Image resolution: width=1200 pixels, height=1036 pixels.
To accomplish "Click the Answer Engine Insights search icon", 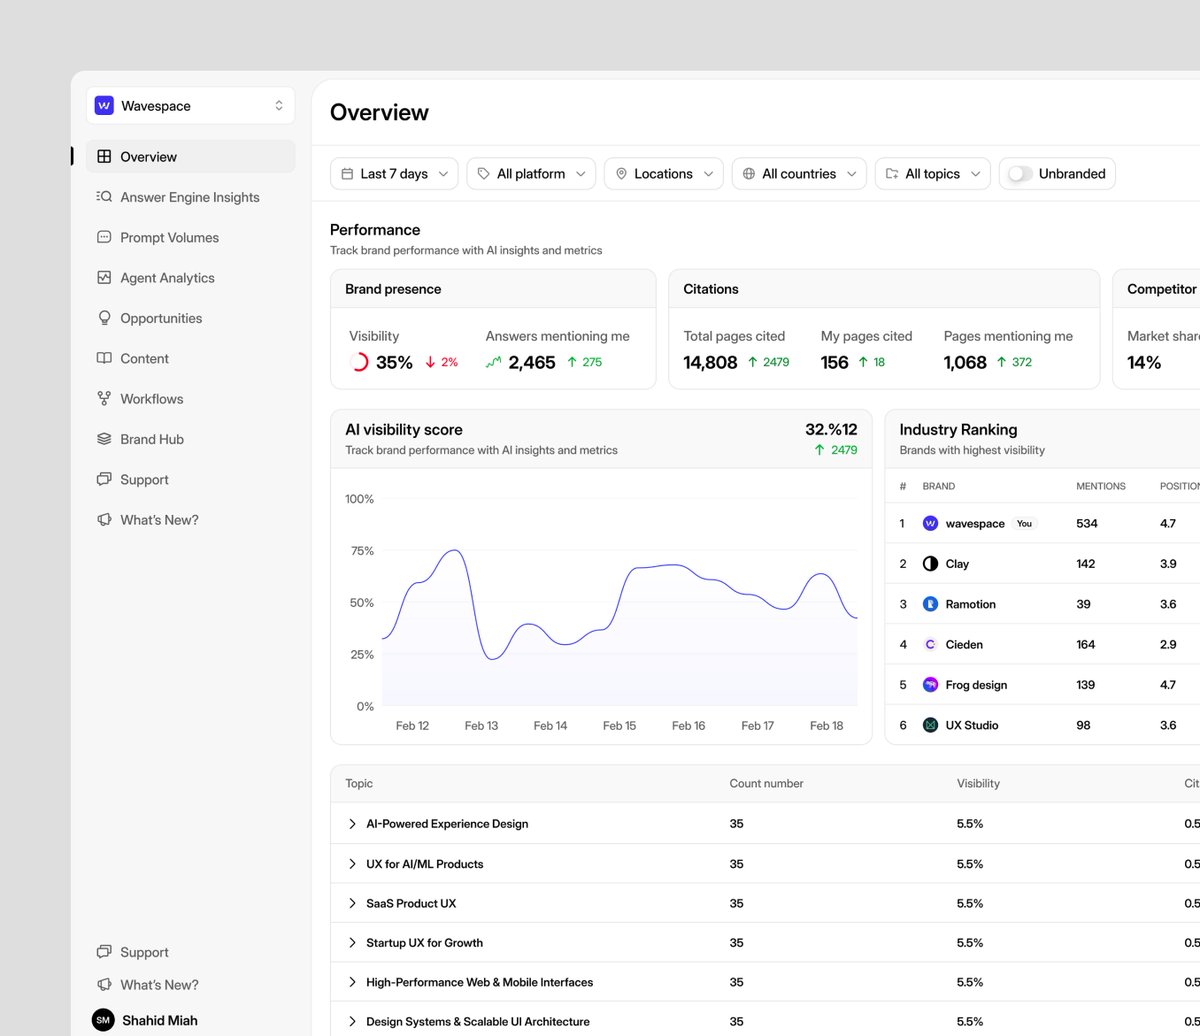I will [x=104, y=197].
